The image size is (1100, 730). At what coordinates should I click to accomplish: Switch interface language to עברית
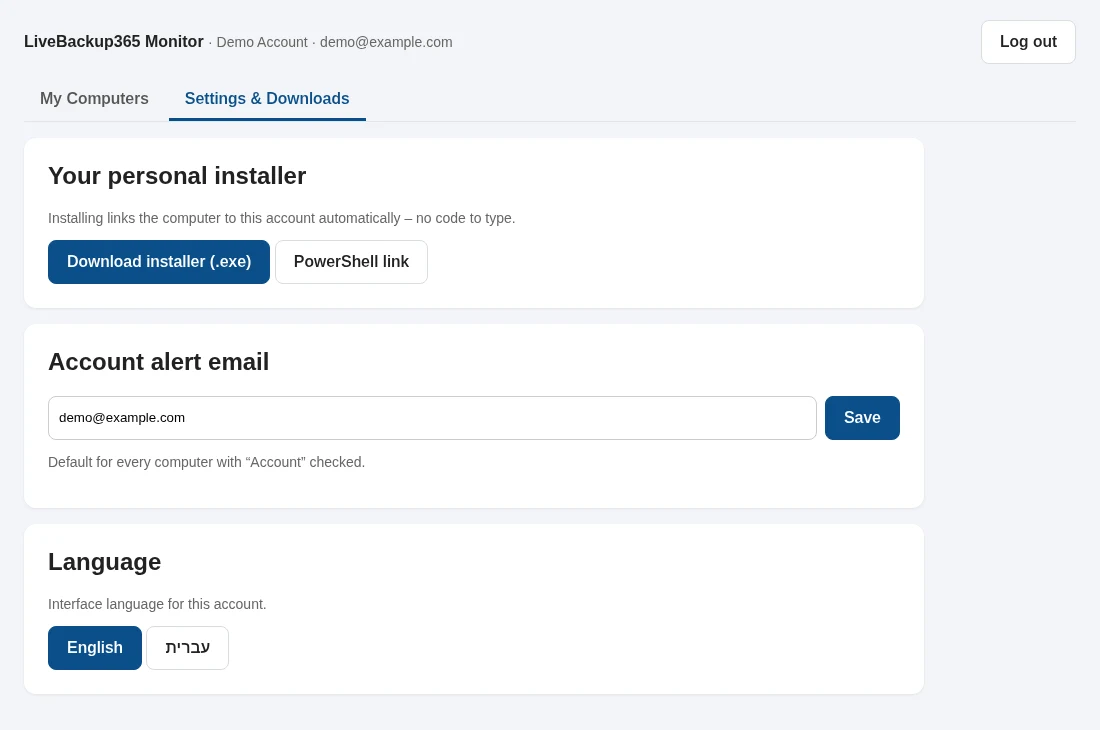point(187,648)
